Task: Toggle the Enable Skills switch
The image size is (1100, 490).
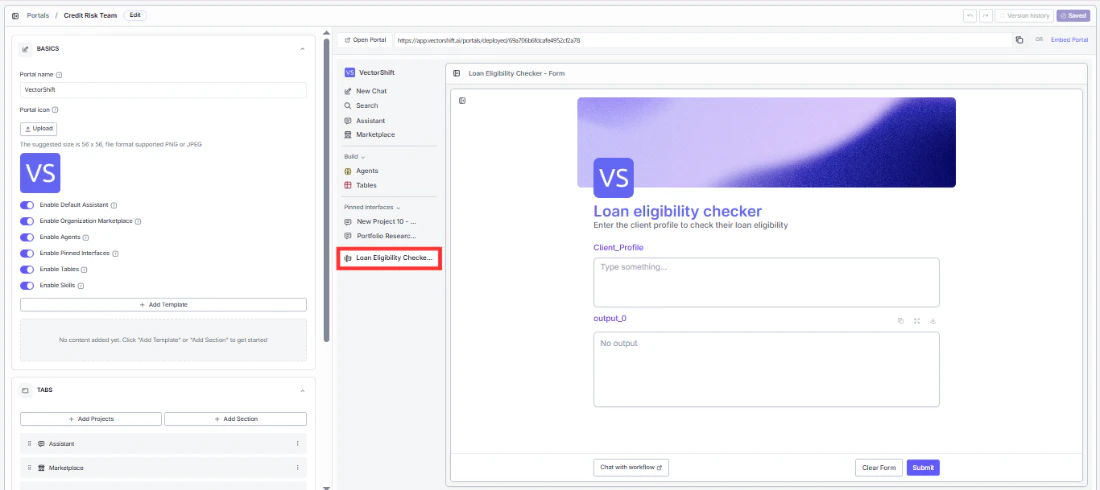Action: (27, 286)
